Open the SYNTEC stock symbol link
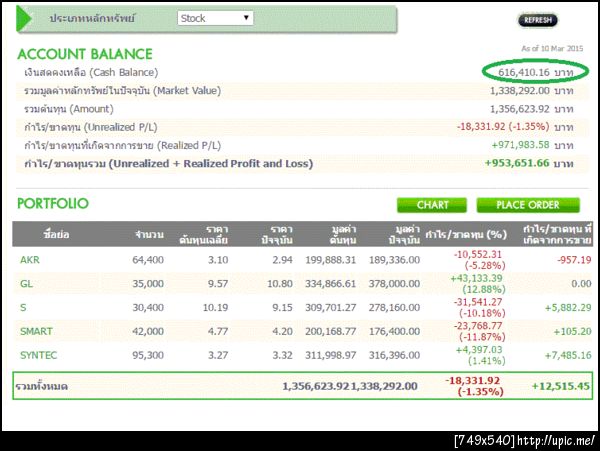The image size is (600, 451). coord(38,355)
